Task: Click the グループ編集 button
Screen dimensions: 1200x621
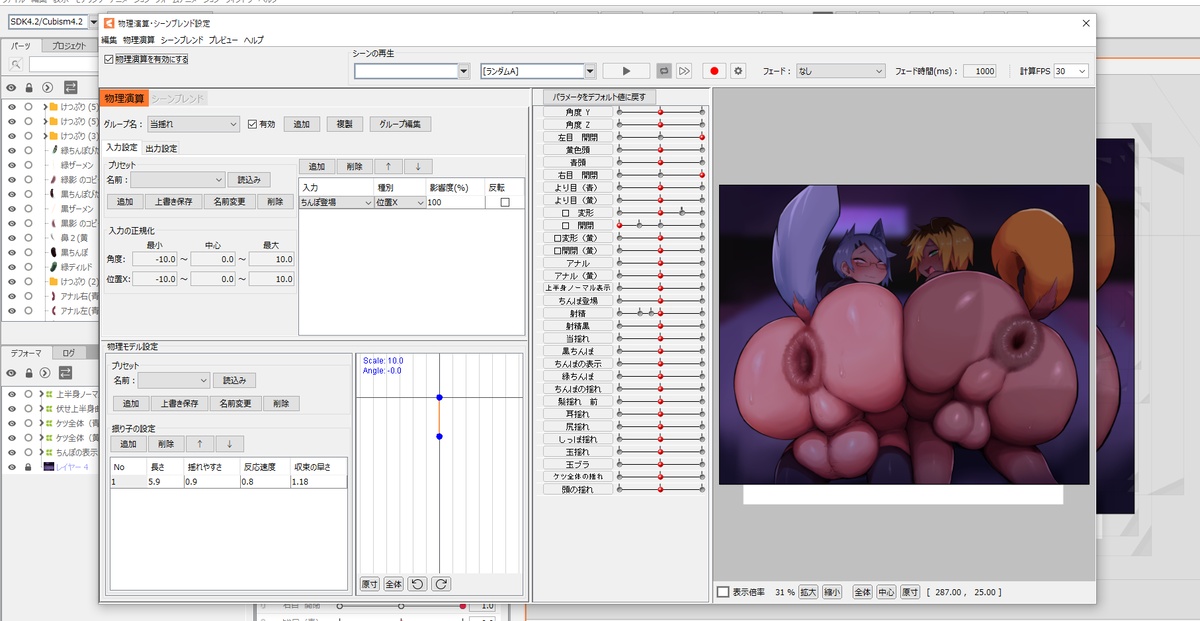Action: click(401, 124)
